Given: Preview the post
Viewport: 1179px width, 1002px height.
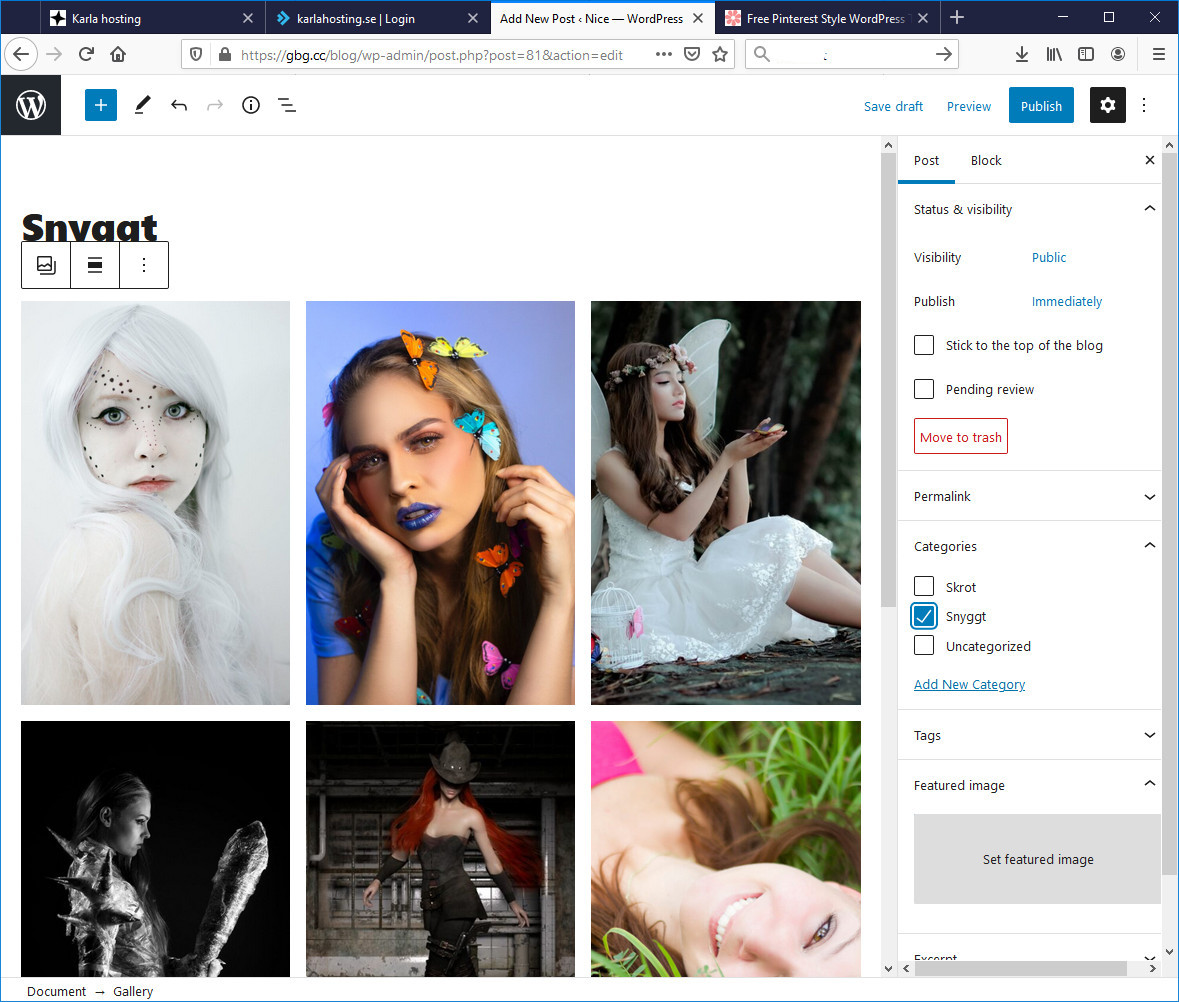Looking at the screenshot, I should (968, 106).
